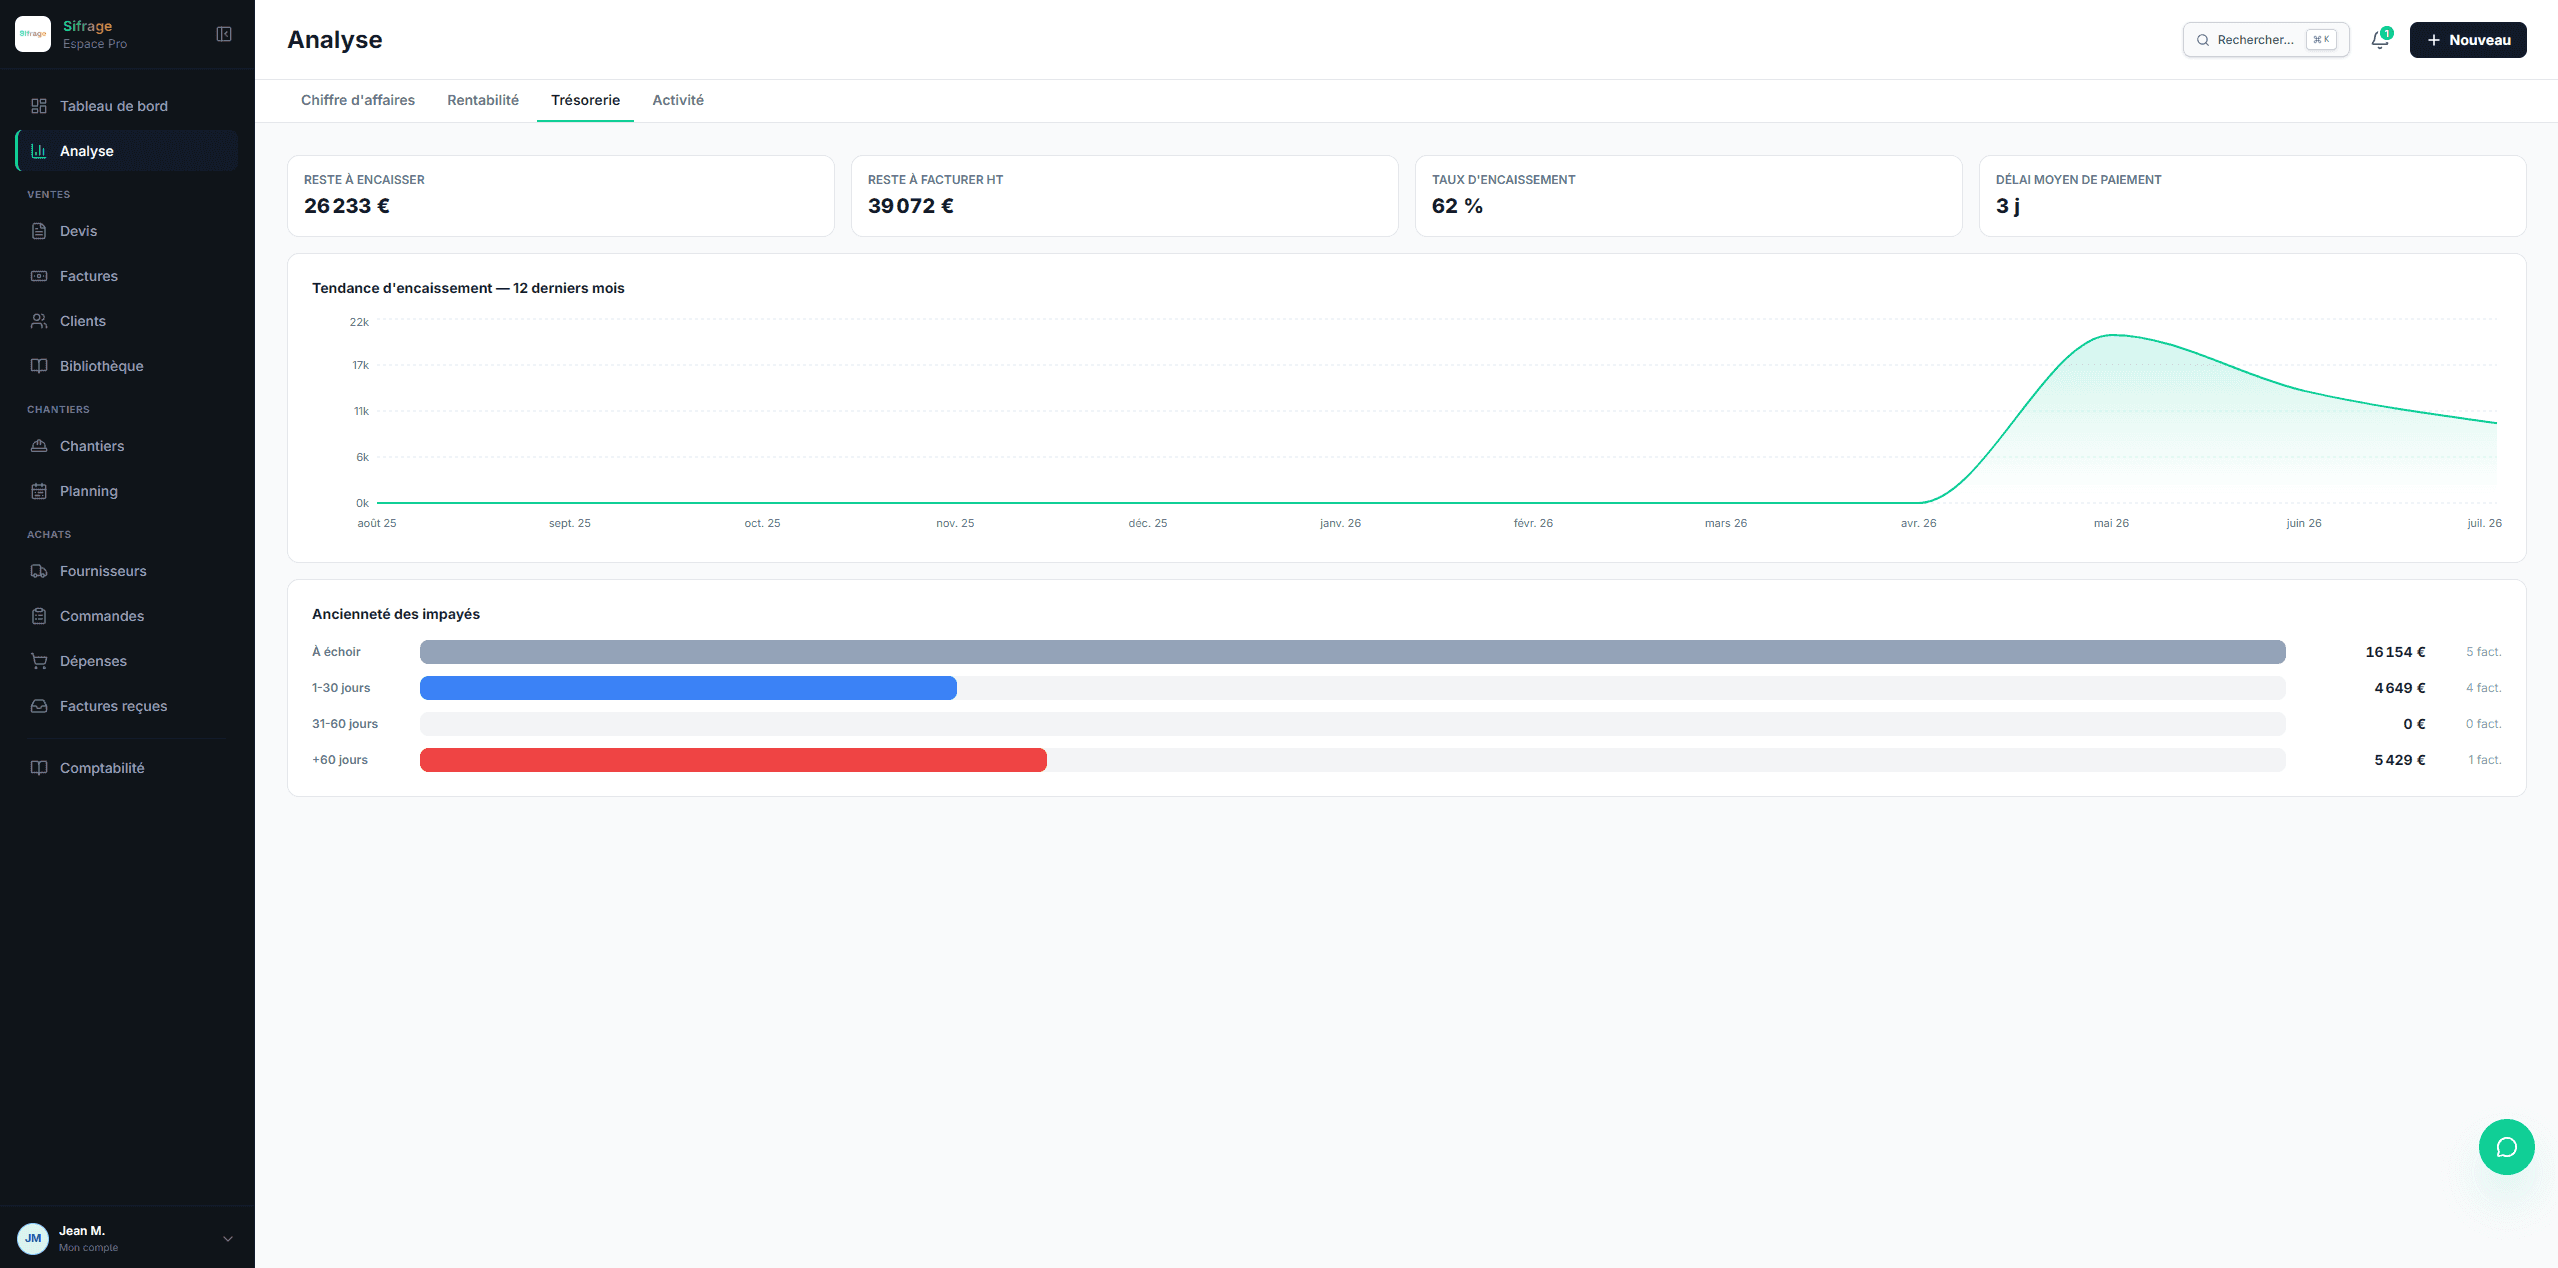Click the Devis document icon

(x=39, y=231)
